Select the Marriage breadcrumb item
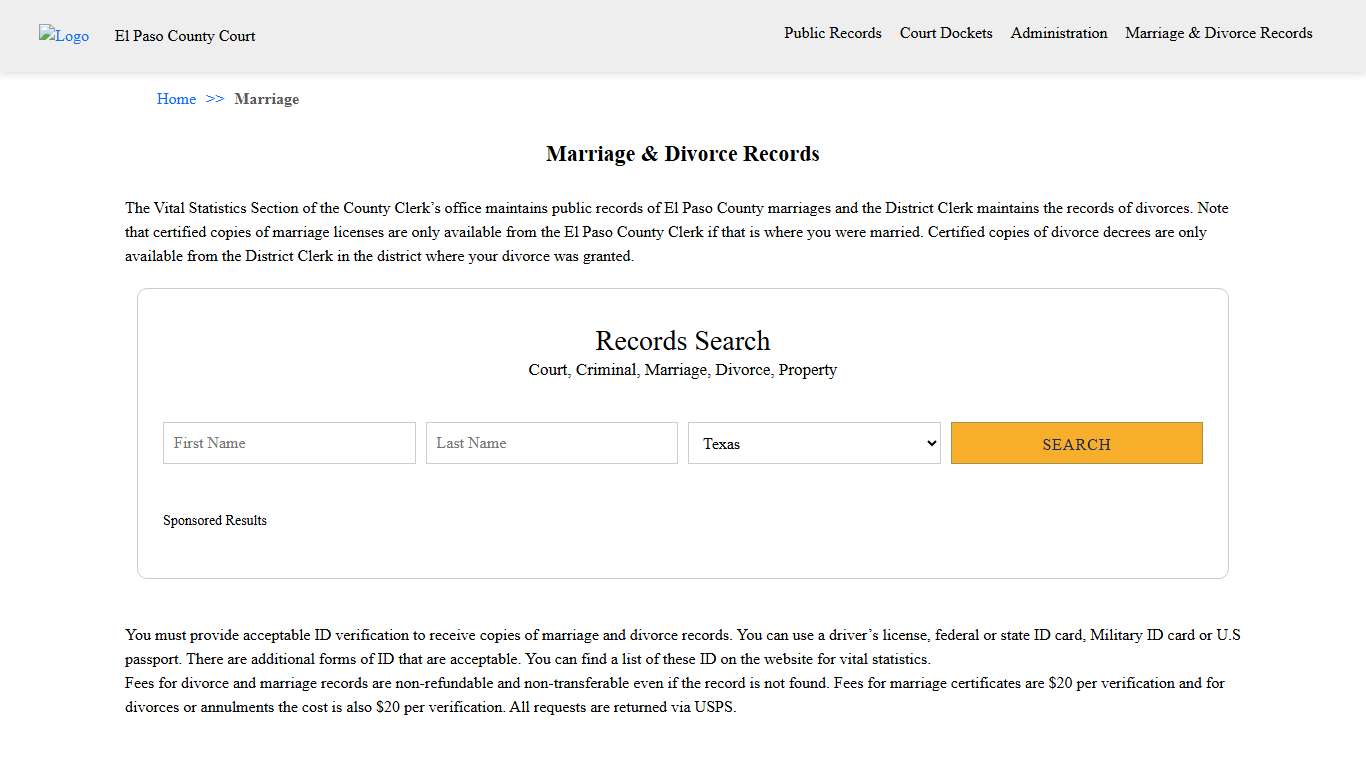The height and width of the screenshot is (768, 1366). (x=266, y=99)
